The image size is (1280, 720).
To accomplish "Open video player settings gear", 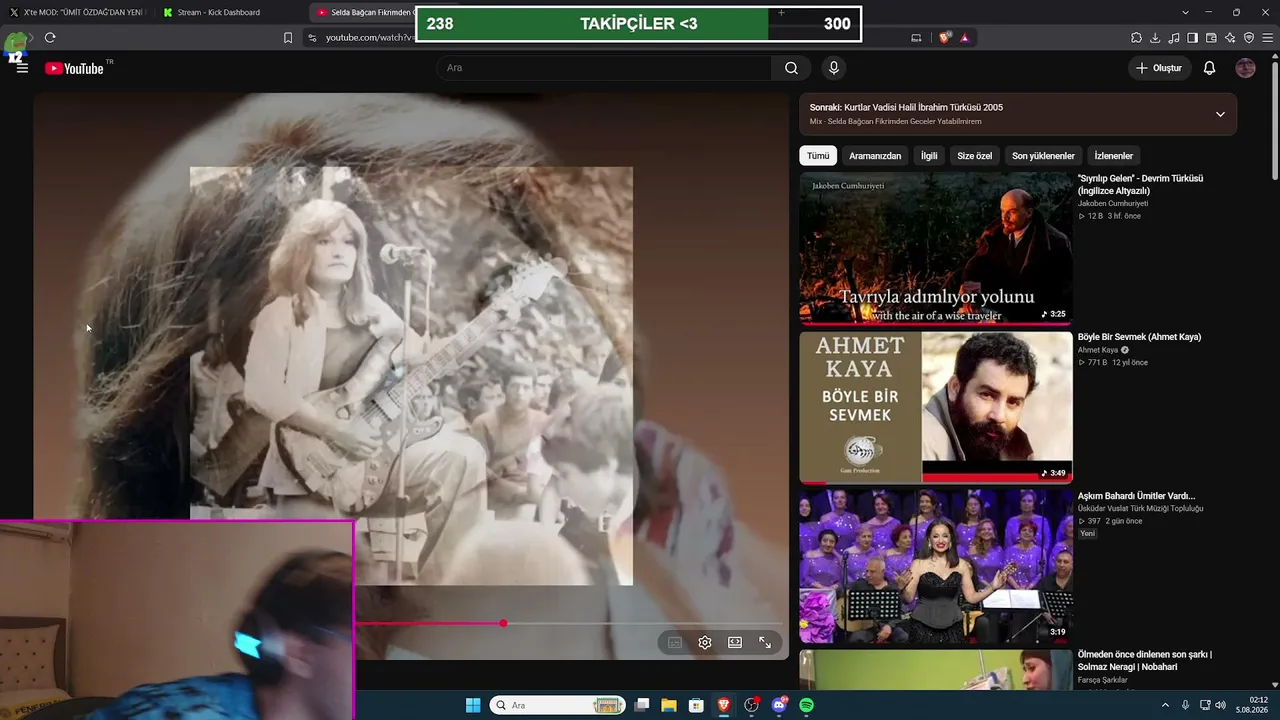I will pyautogui.click(x=705, y=643).
